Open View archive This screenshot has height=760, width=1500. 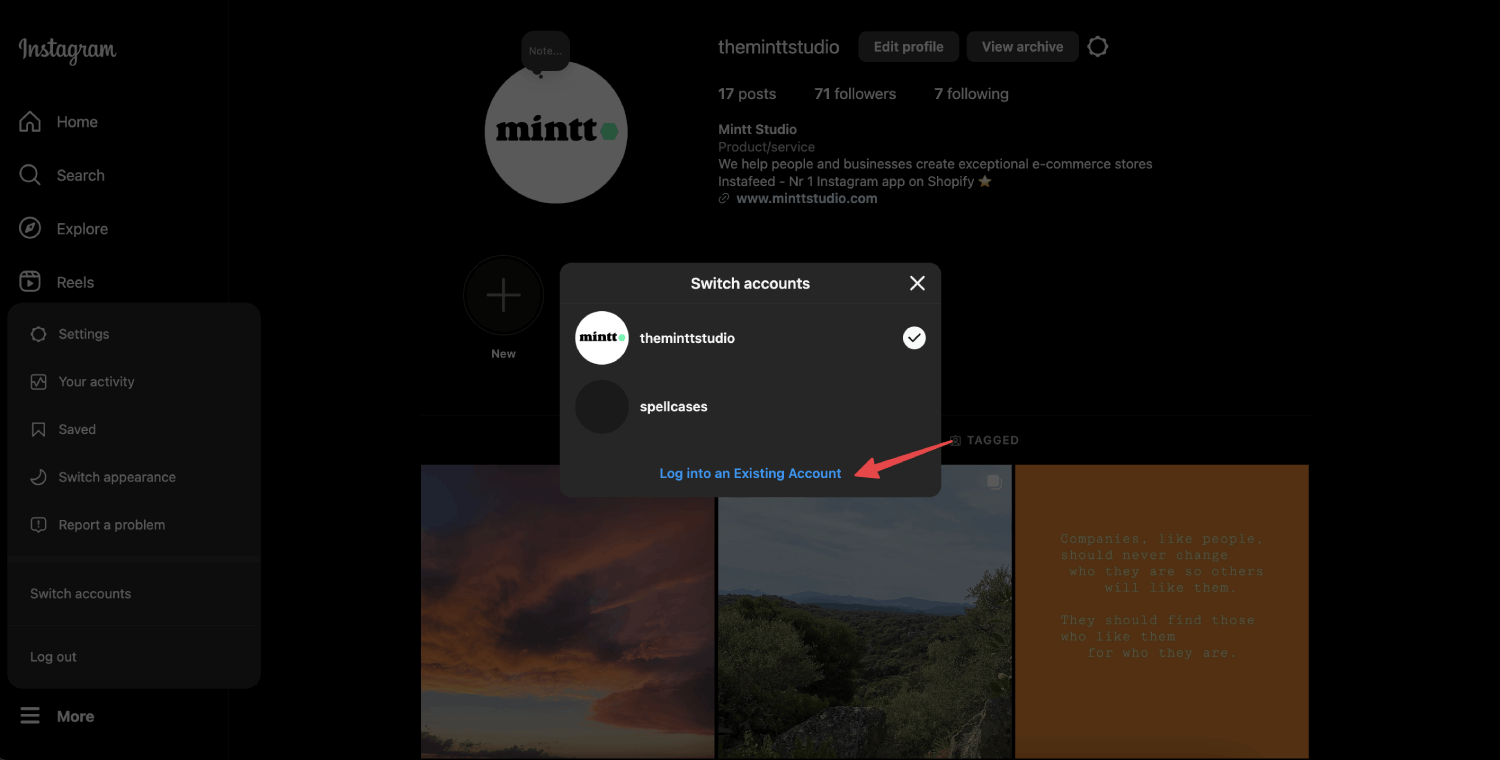[1022, 46]
